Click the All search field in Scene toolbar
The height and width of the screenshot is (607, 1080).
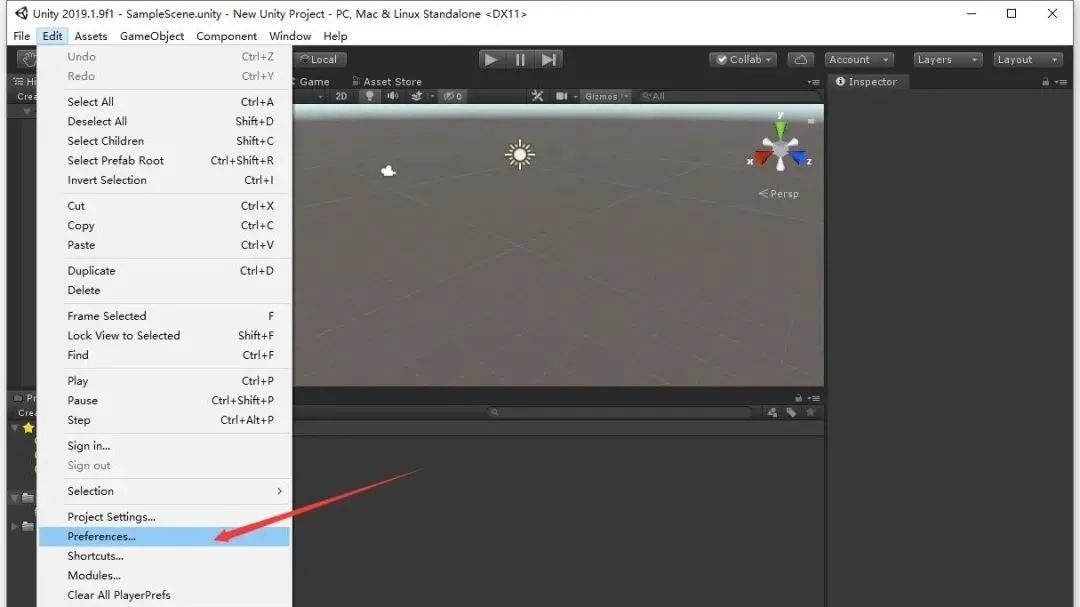[x=660, y=96]
